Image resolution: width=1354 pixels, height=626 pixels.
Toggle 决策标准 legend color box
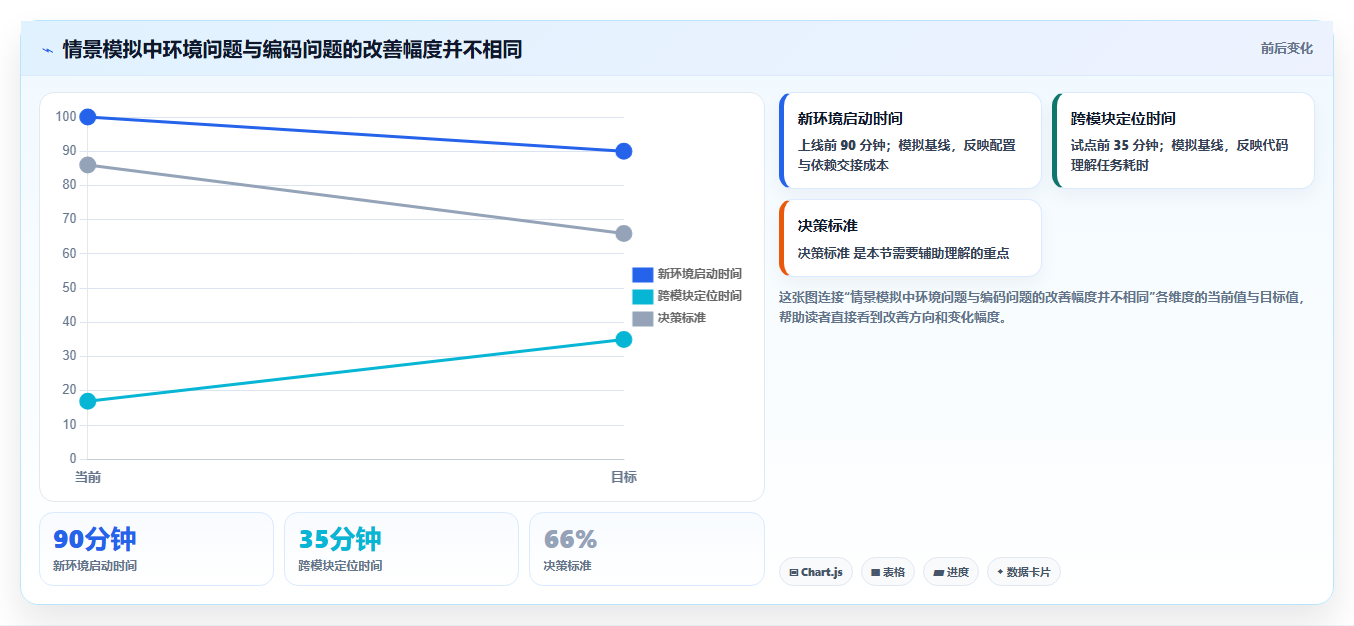642,318
